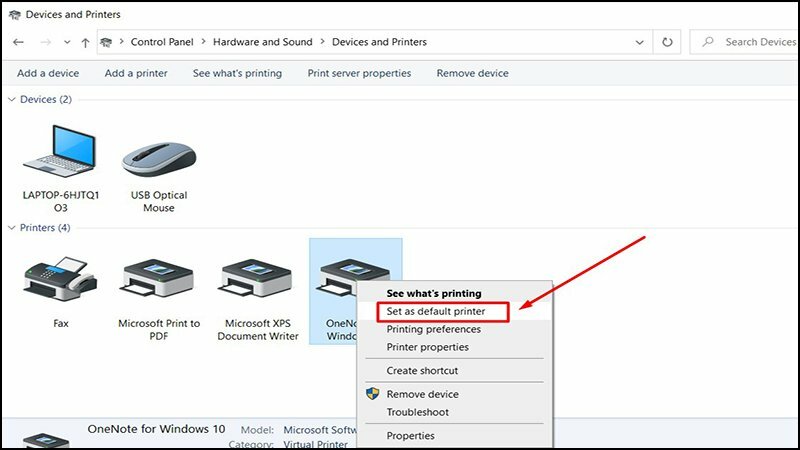Click Remove device in context menu
This screenshot has height=450, width=800.
tap(422, 394)
